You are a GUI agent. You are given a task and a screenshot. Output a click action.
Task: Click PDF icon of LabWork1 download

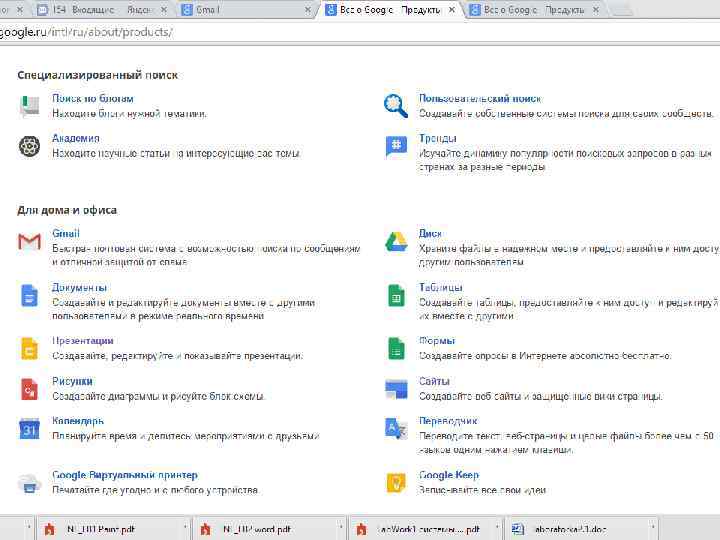click(x=361, y=529)
